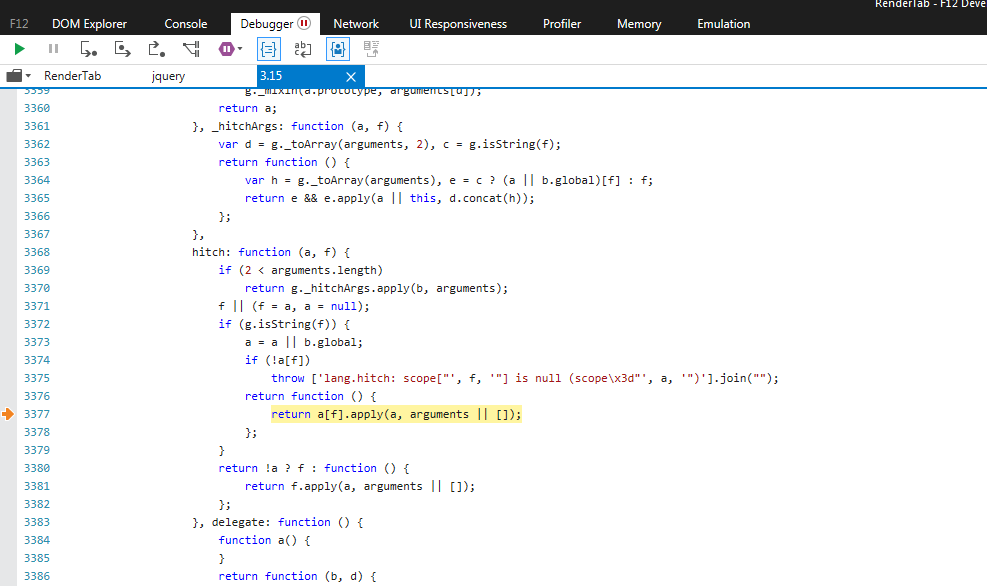Click 'if (g.isString(f)) {' line
The image size is (987, 586).
284,324
